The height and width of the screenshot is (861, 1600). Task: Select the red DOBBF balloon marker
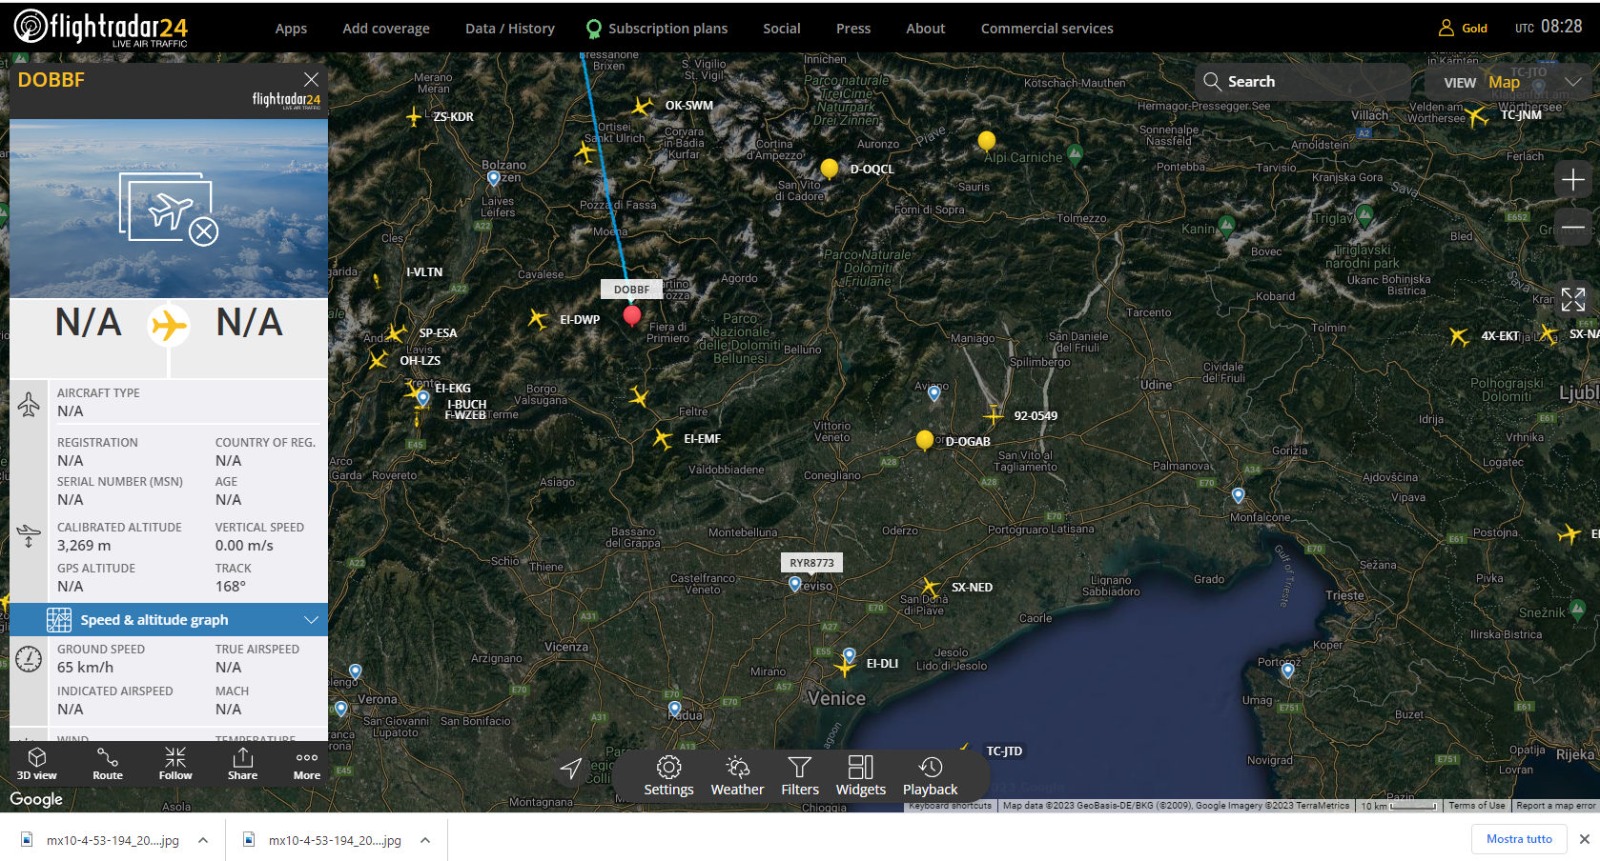[x=632, y=317]
